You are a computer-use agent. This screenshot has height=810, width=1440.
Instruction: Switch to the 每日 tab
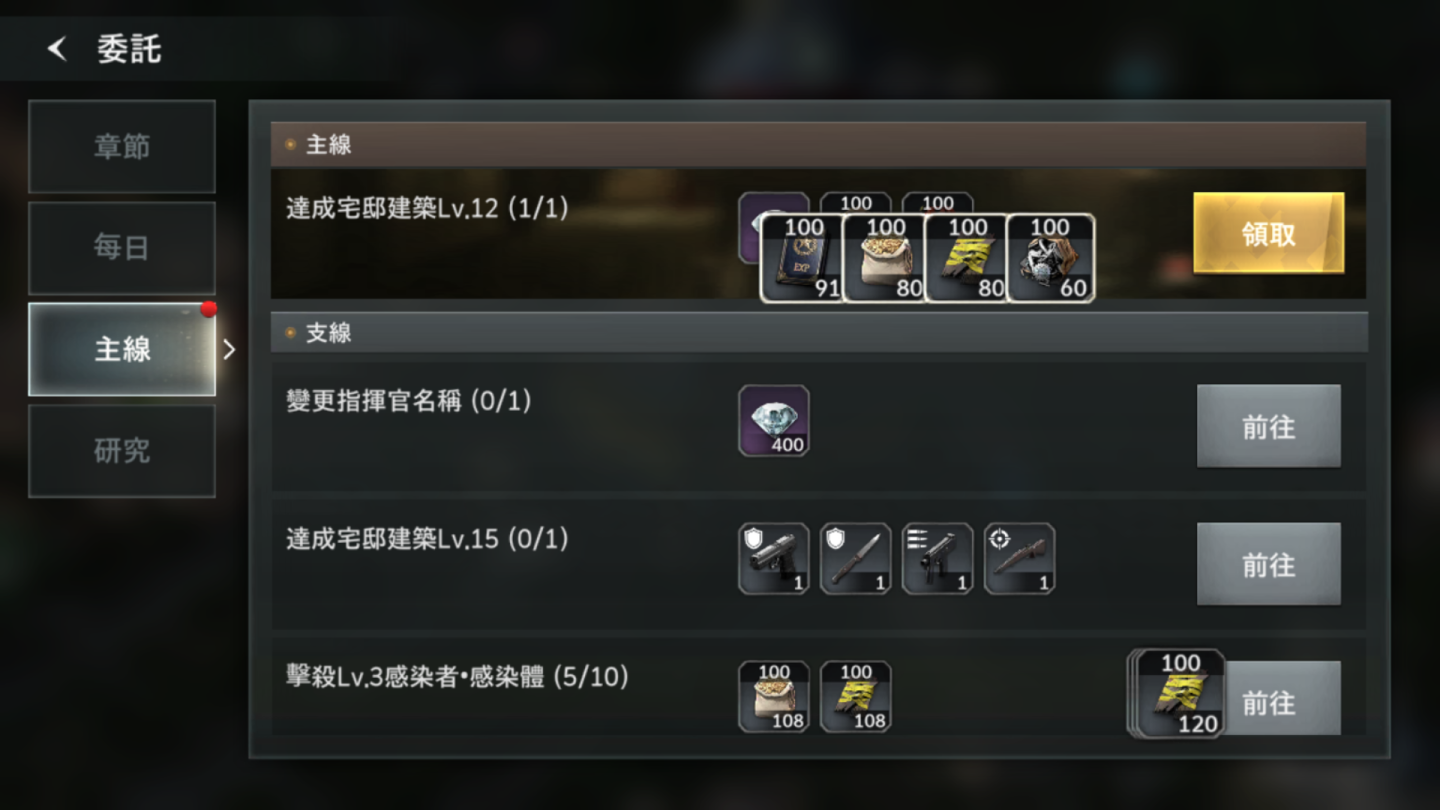pyautogui.click(x=122, y=248)
